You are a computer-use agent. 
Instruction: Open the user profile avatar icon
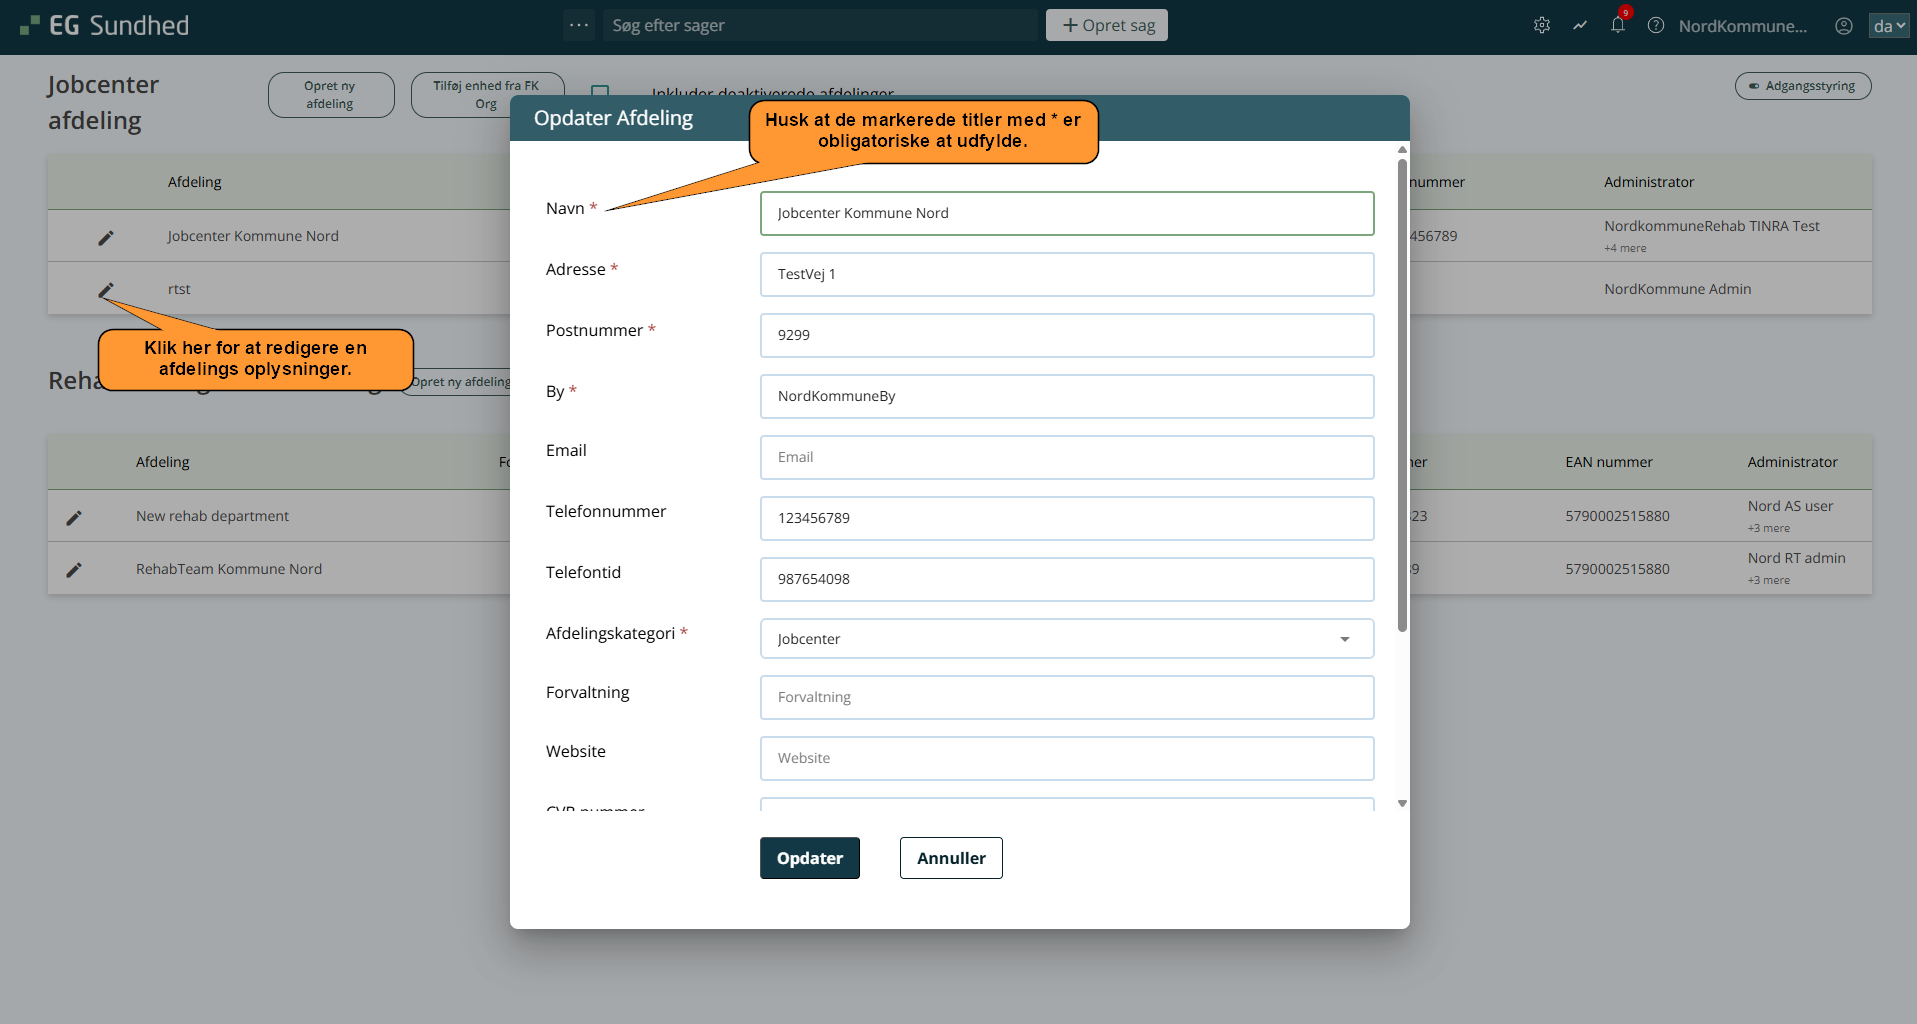tap(1843, 26)
